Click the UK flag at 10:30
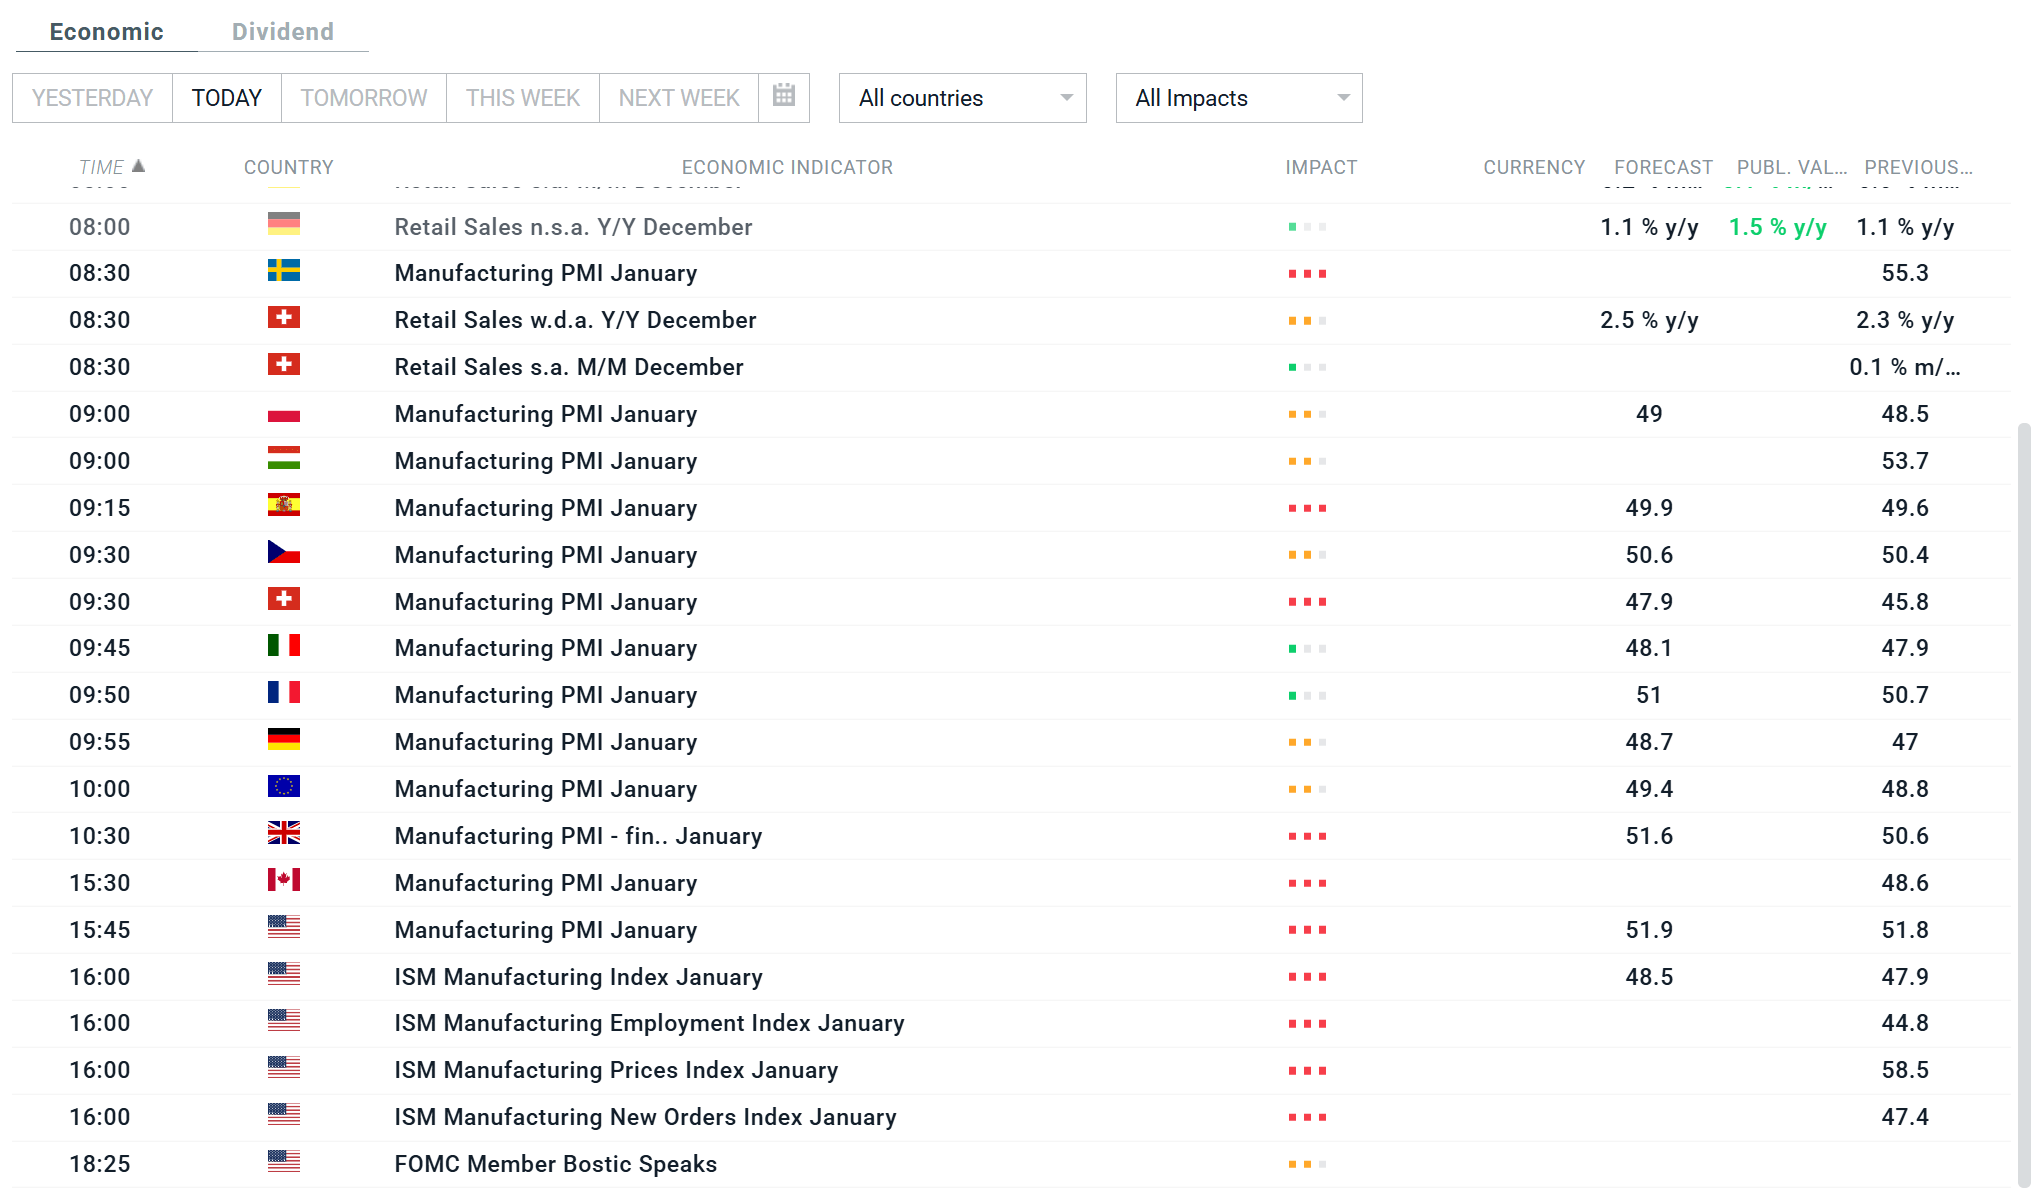2041x1197 pixels. coord(283,833)
